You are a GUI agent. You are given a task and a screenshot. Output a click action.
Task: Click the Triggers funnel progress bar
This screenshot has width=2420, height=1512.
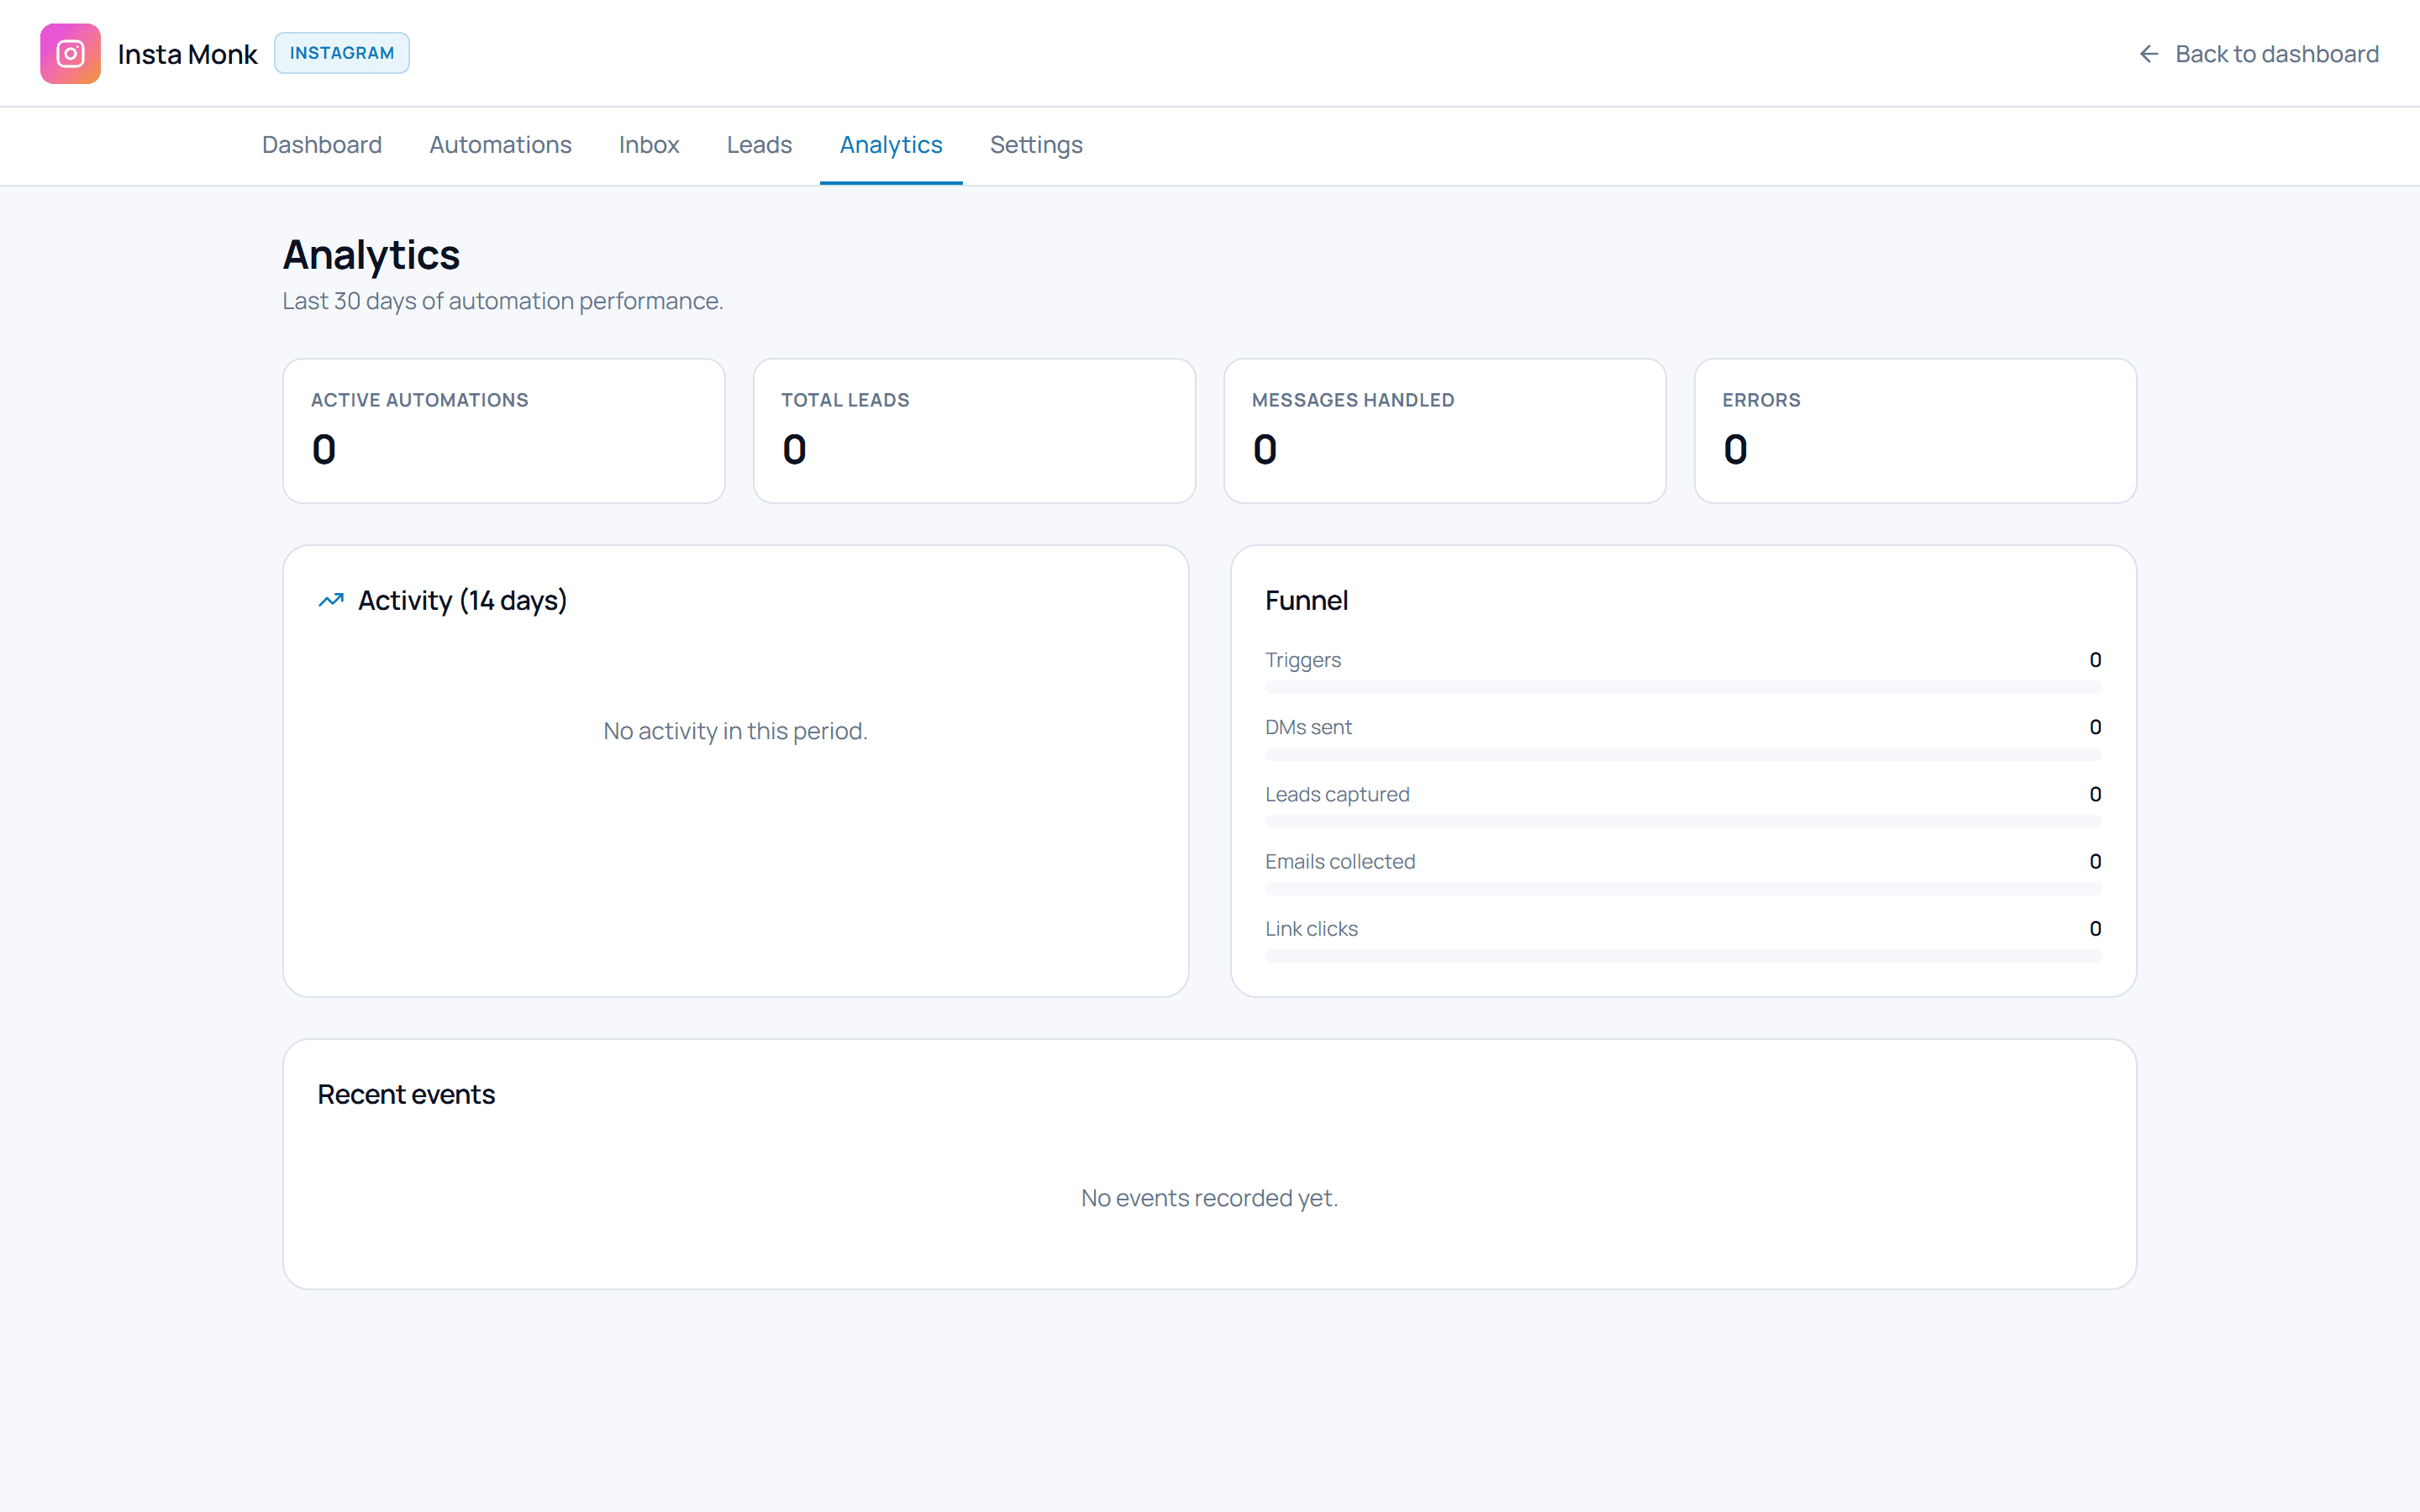click(1683, 687)
